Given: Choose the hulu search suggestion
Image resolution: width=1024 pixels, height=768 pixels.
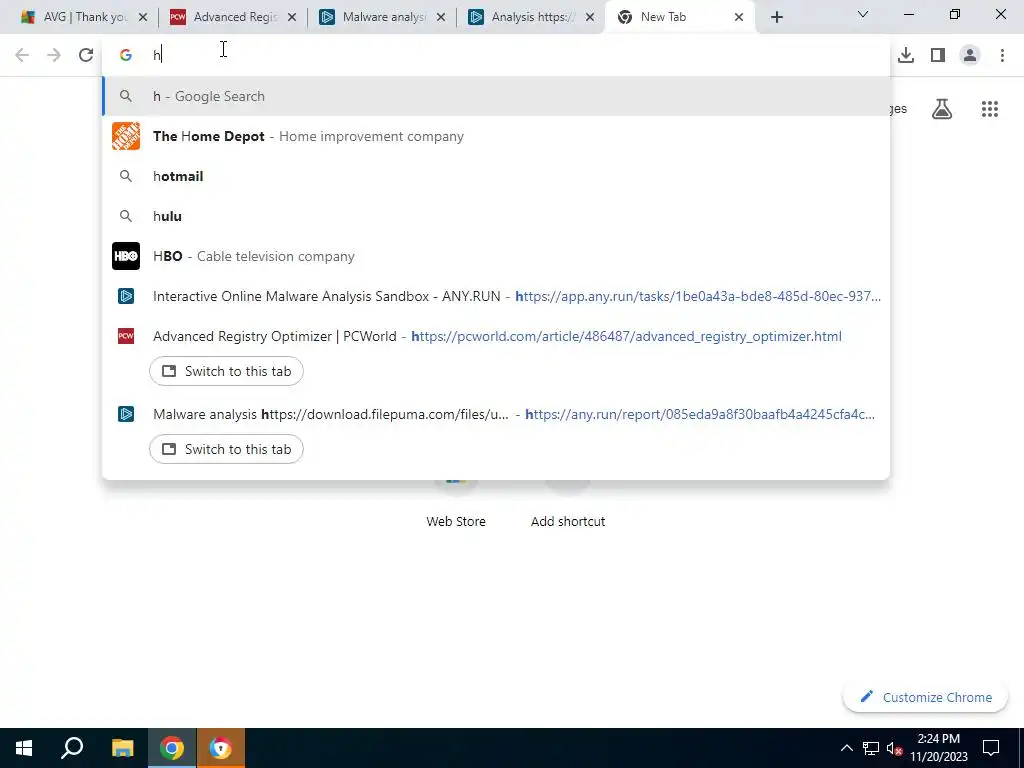Looking at the screenshot, I should coord(496,216).
